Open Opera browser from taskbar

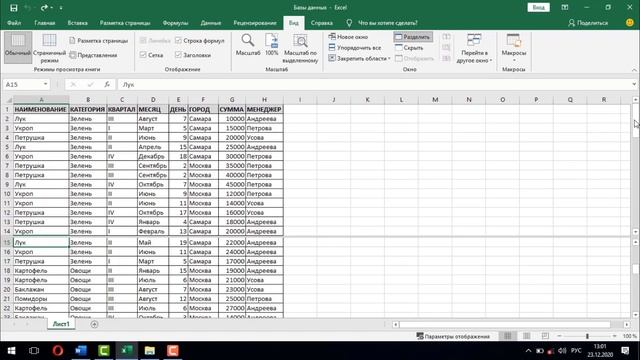coord(58,351)
